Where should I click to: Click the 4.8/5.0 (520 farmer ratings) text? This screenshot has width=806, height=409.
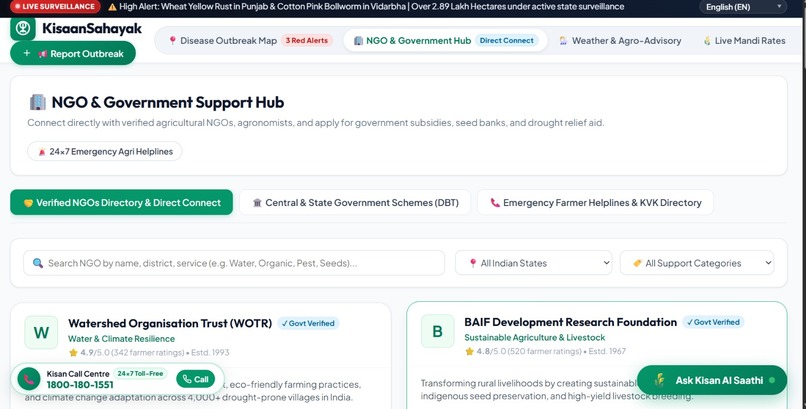click(529, 351)
